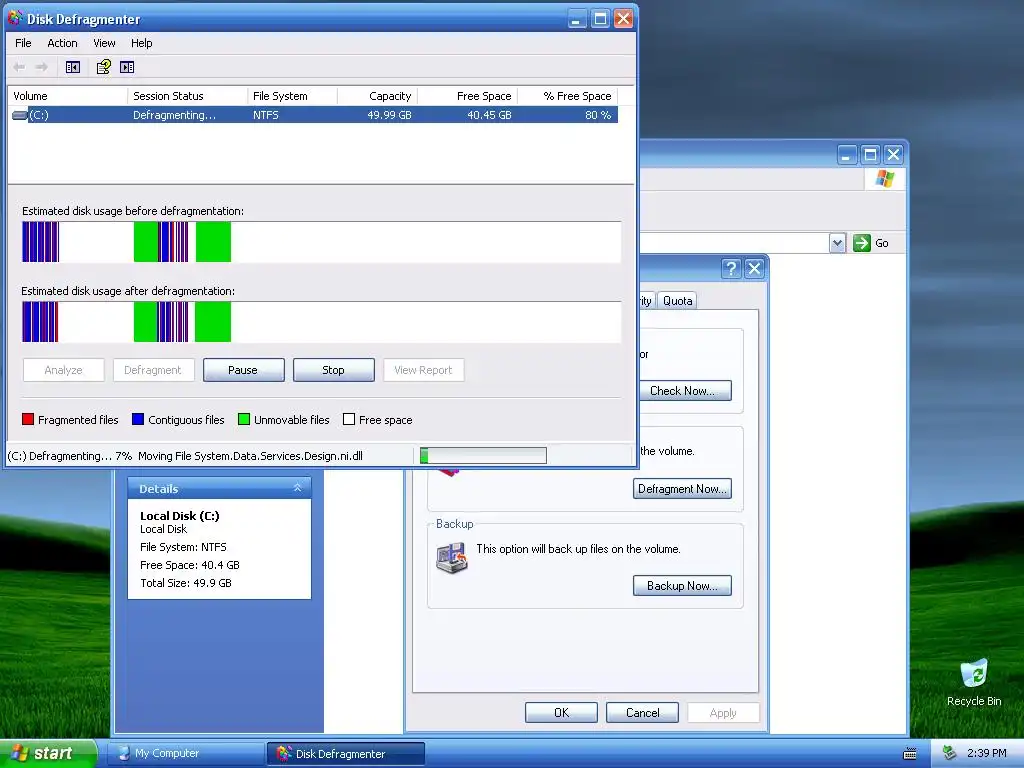Screen dimensions: 1024x768
Task: Collapse the Details panel chevron
Action: coord(298,488)
